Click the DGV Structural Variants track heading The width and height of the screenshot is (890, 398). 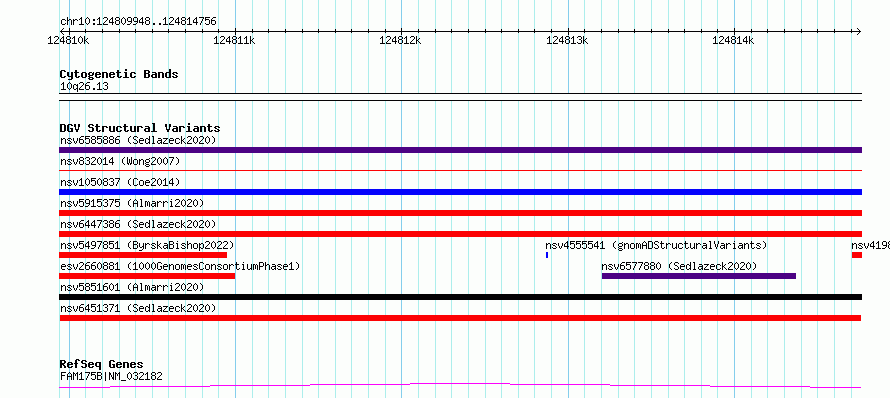click(x=140, y=128)
